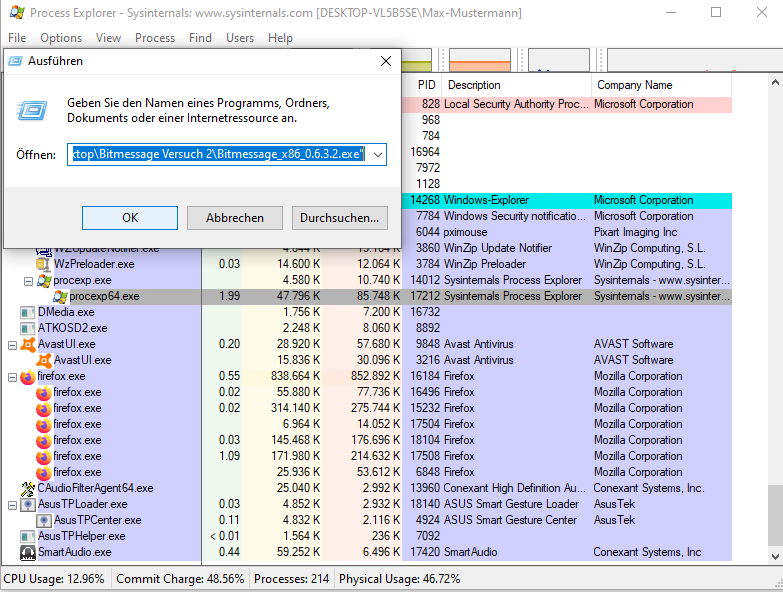Click the Commit Charge status bar entry
783x592 pixels.
(180, 579)
